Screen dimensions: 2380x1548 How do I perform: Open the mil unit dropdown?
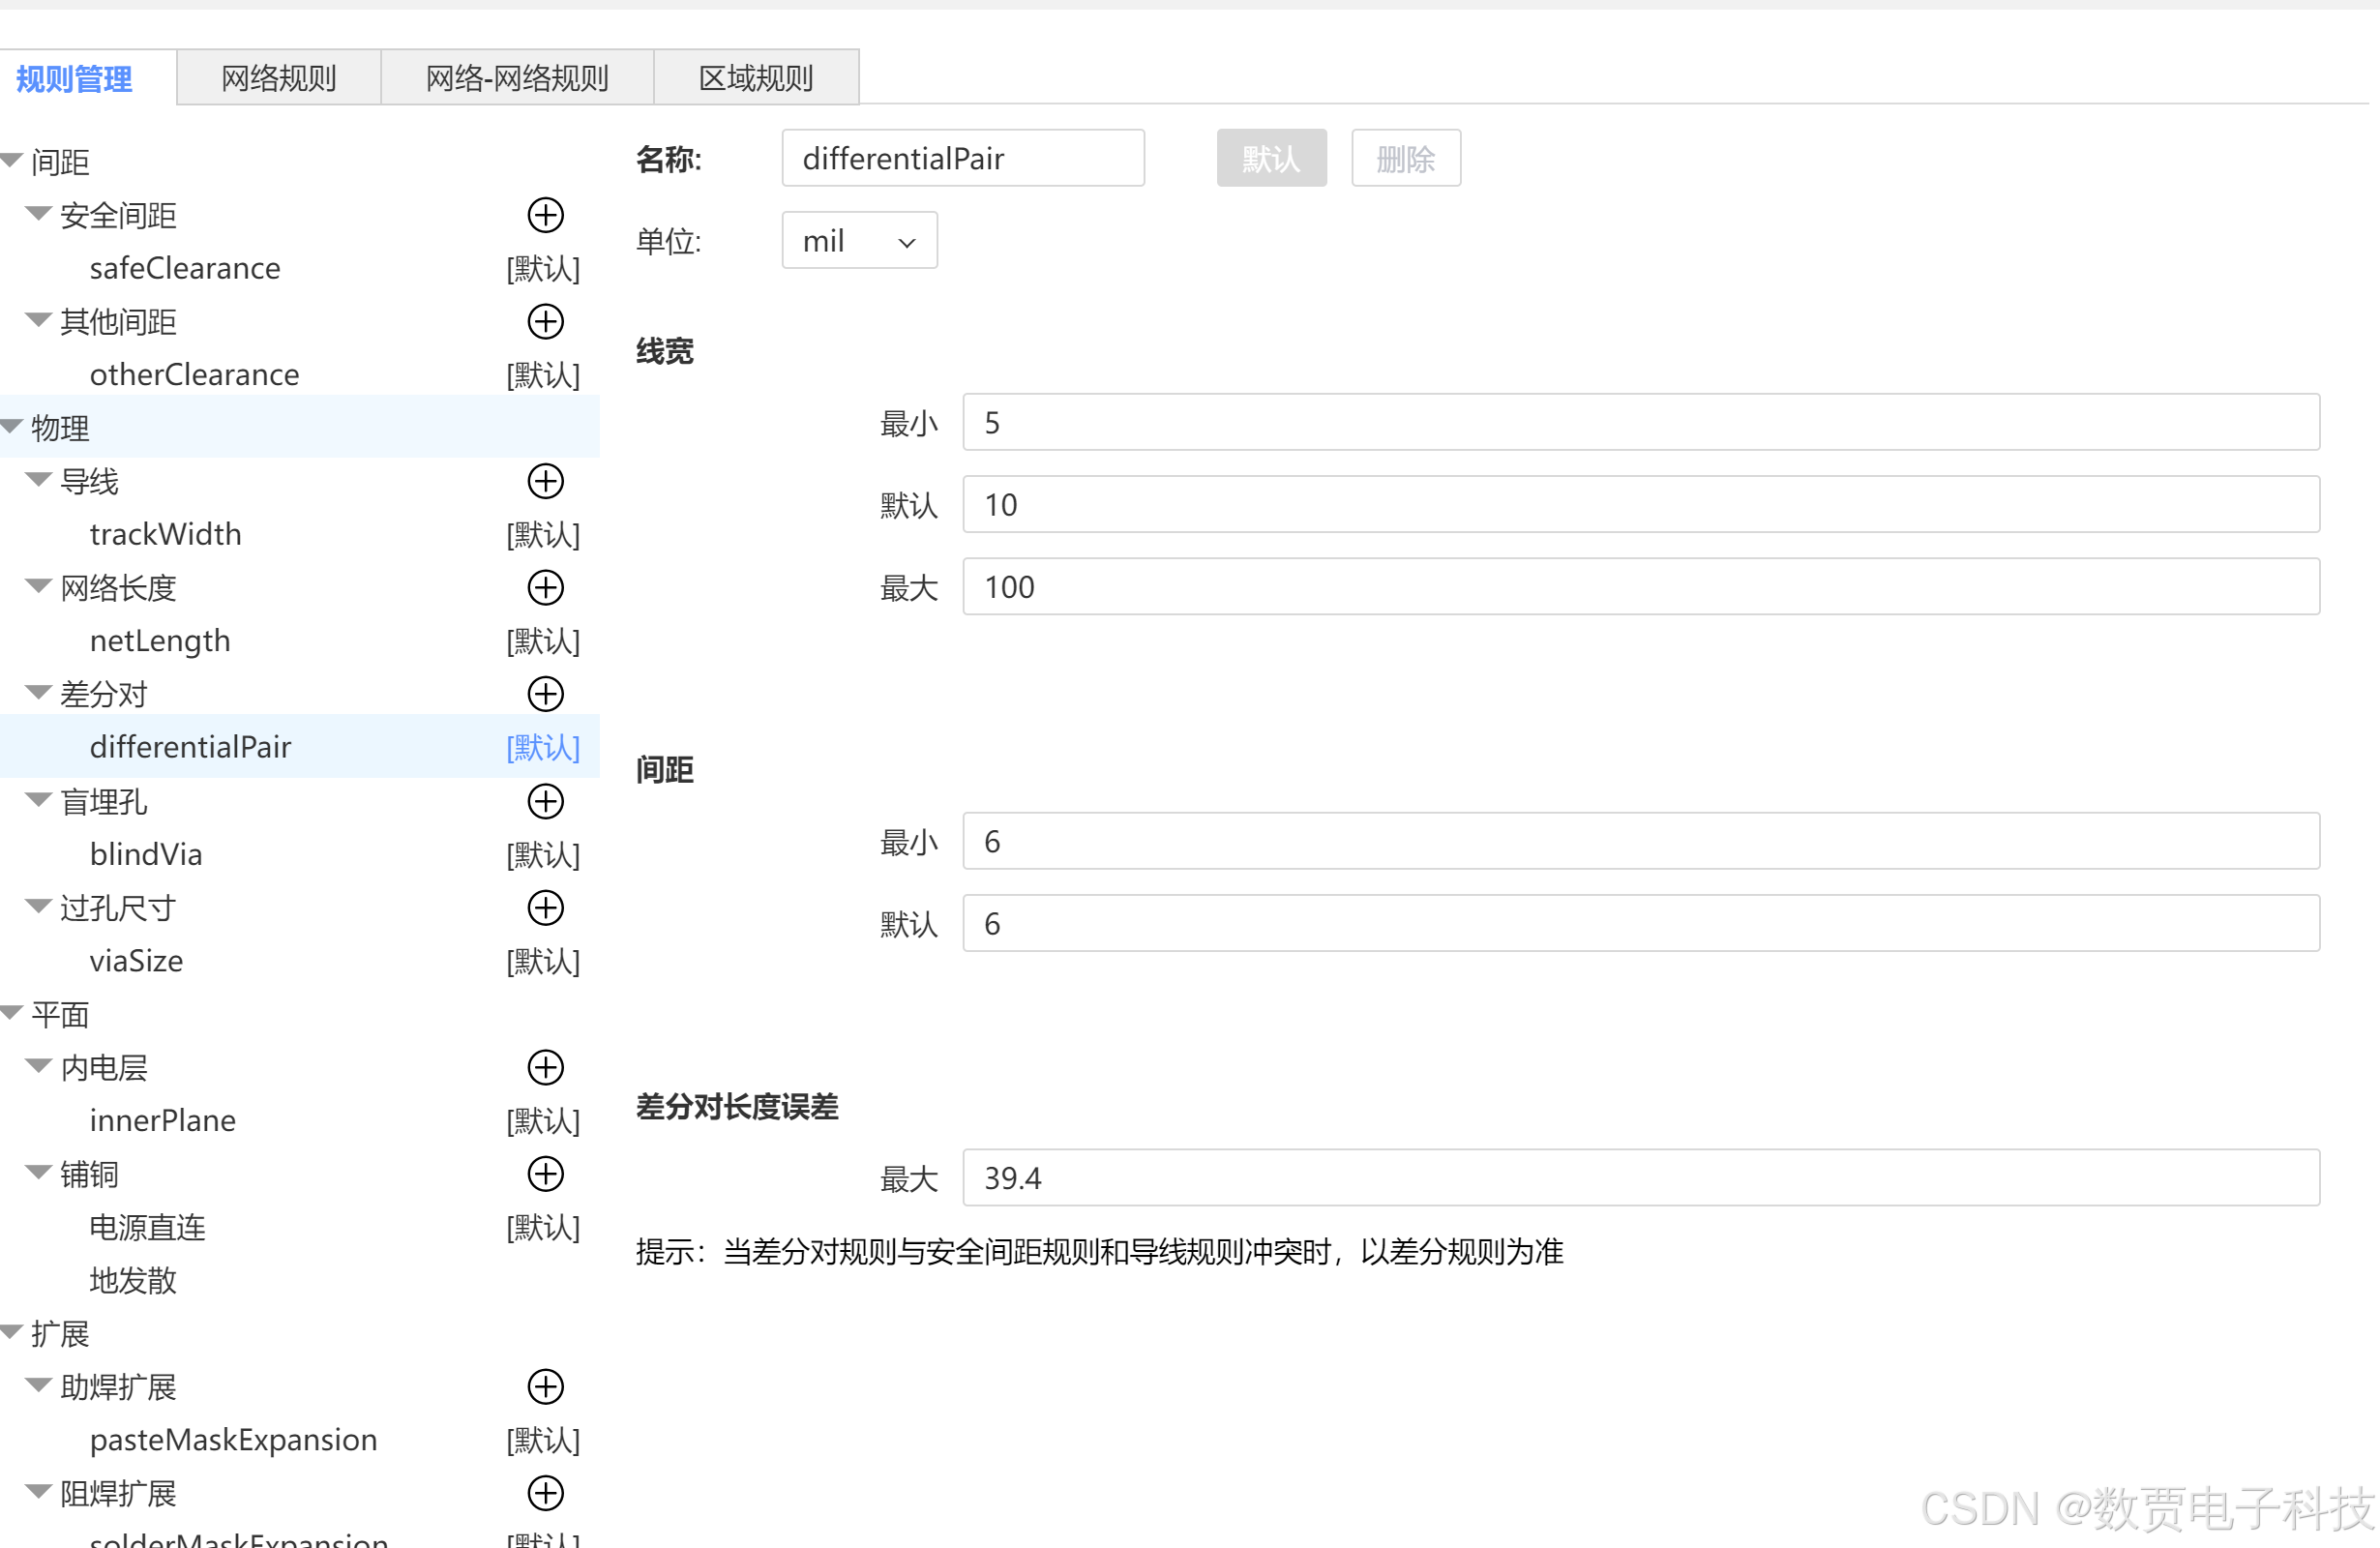859,241
